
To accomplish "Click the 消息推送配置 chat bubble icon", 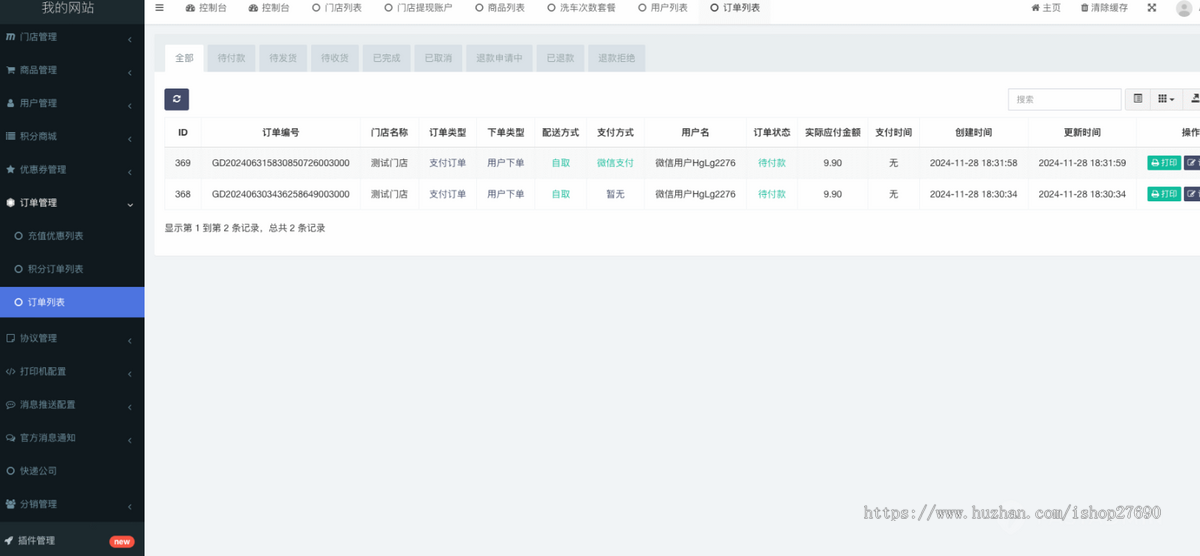I will pyautogui.click(x=10, y=404).
